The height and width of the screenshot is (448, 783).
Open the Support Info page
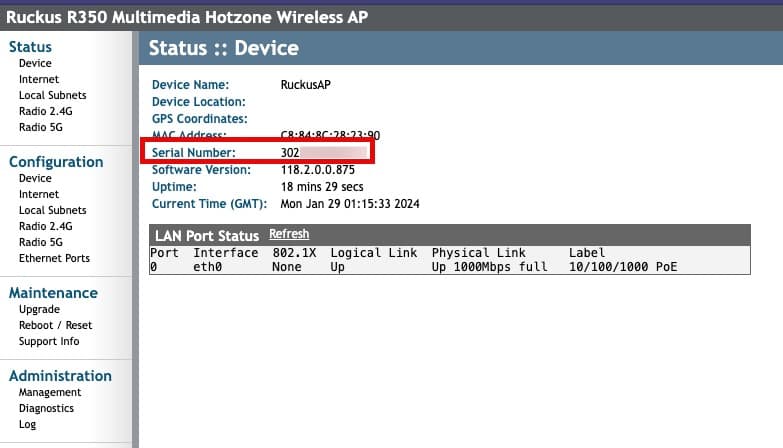click(x=49, y=342)
